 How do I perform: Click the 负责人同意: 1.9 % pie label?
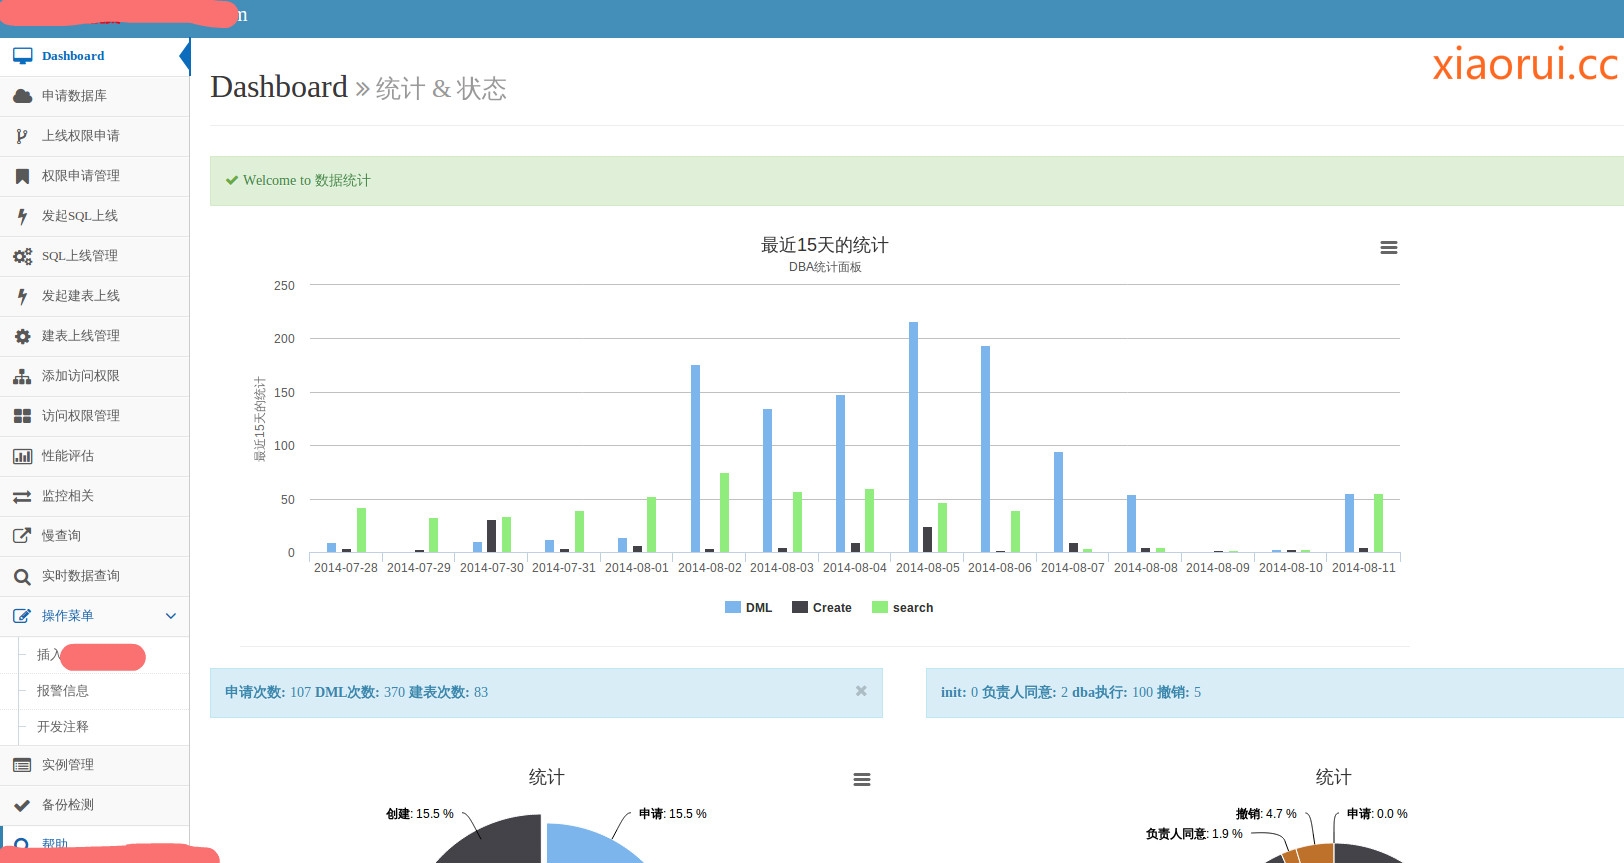pos(1194,834)
